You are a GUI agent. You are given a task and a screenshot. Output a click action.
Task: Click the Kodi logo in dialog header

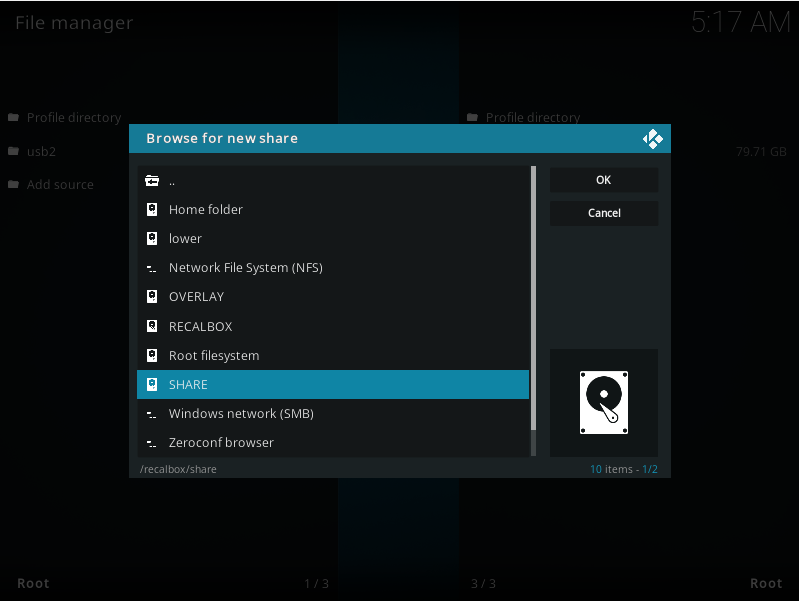(653, 139)
